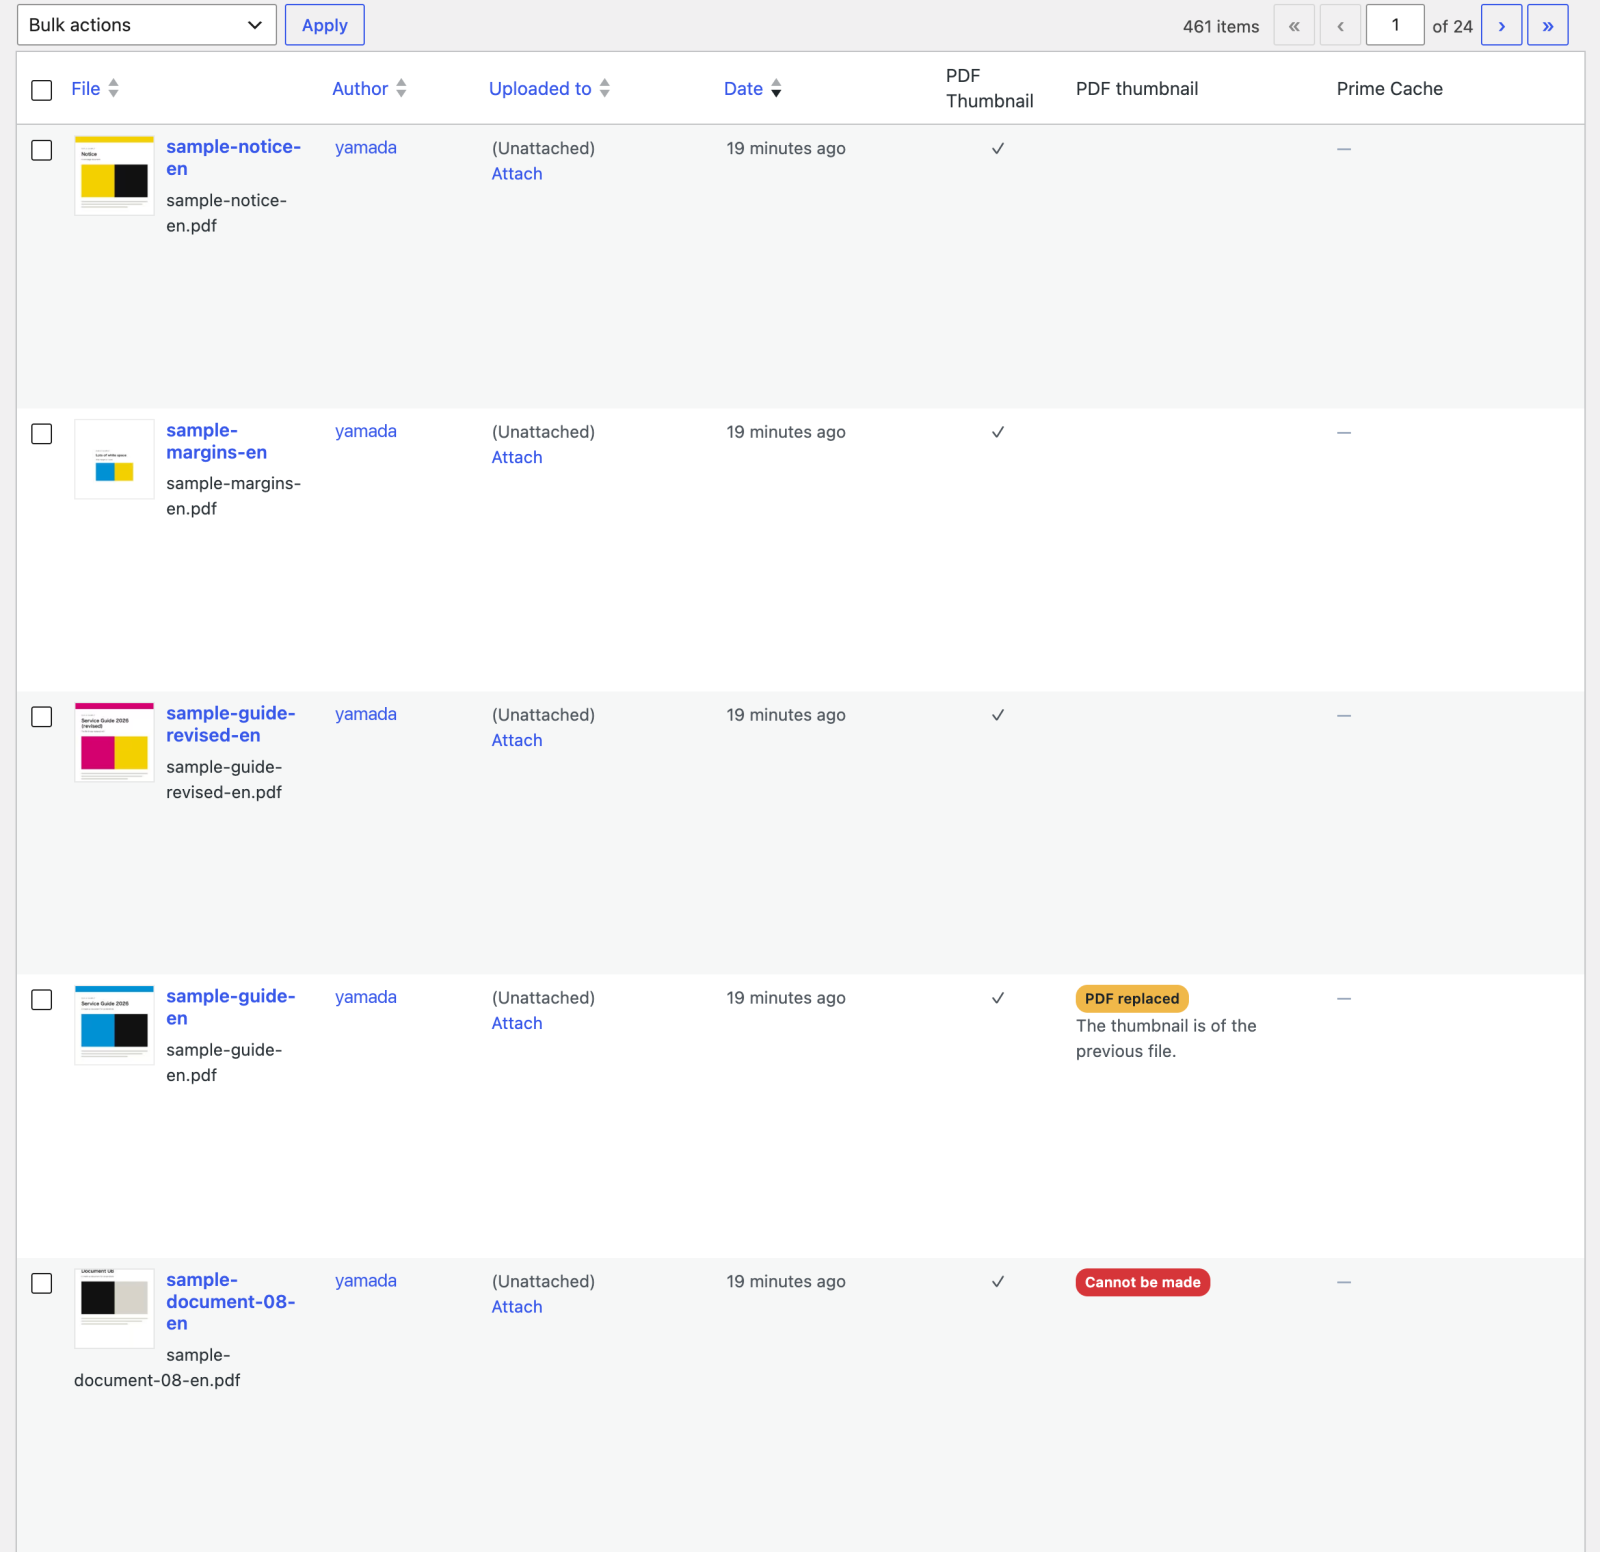Toggle the select-all checkbox in header
Viewport: 1600px width, 1552px height.
pos(42,90)
